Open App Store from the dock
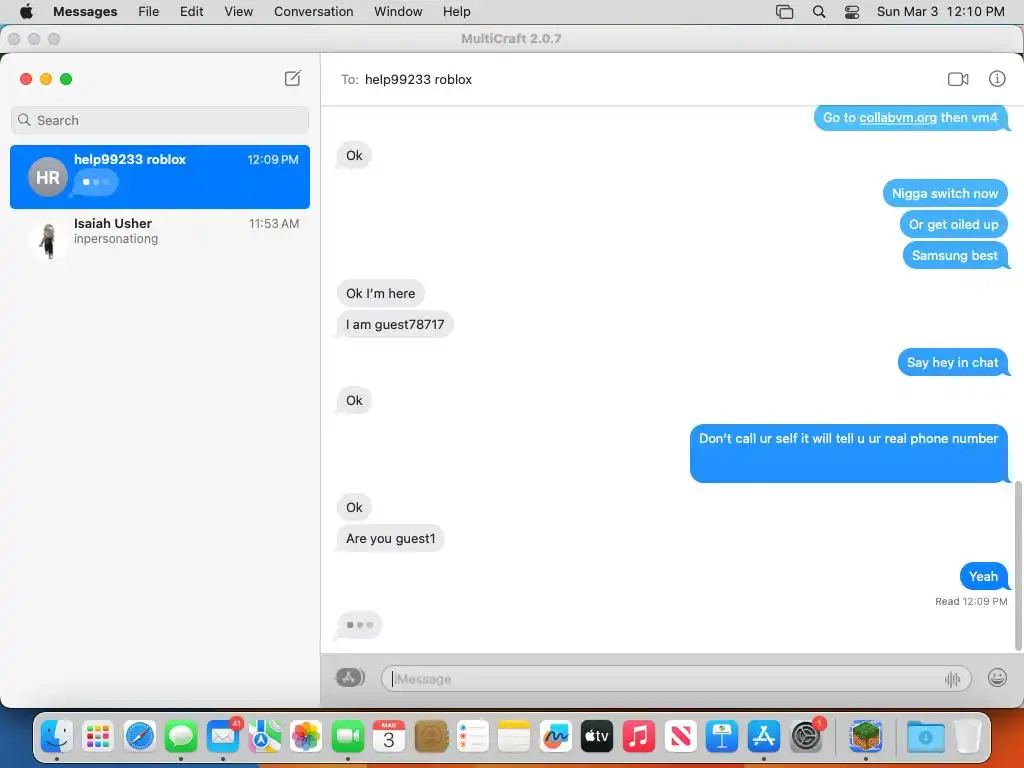This screenshot has width=1024, height=768. (763, 737)
